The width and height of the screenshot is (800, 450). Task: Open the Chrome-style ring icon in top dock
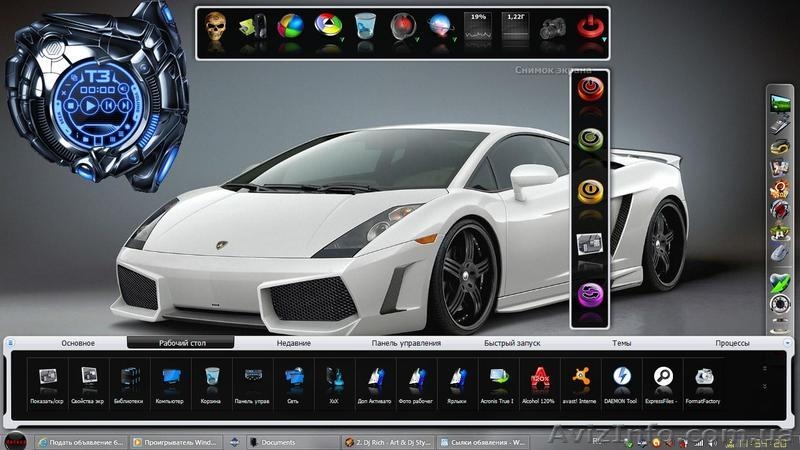tap(328, 24)
